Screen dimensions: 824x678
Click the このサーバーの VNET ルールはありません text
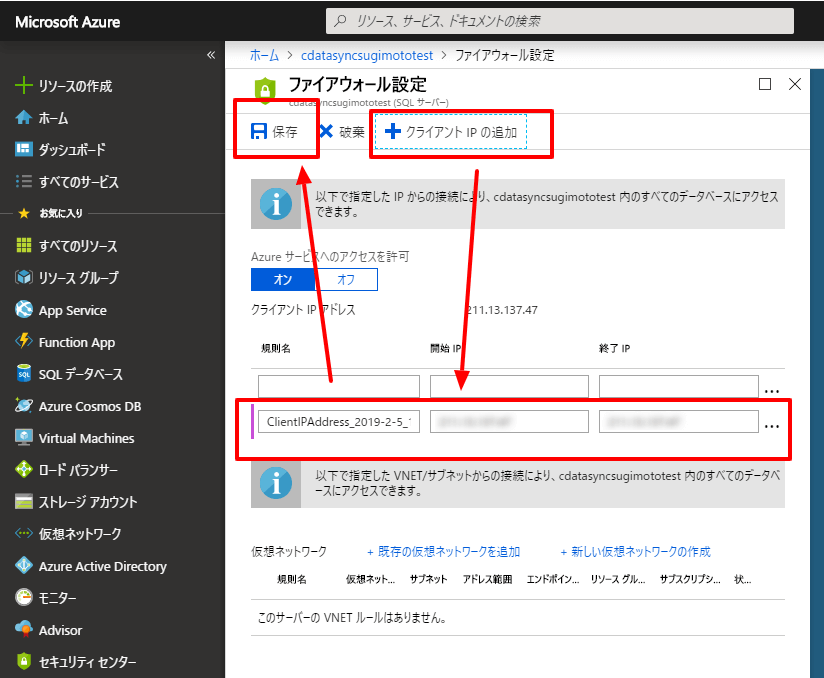coord(352,618)
